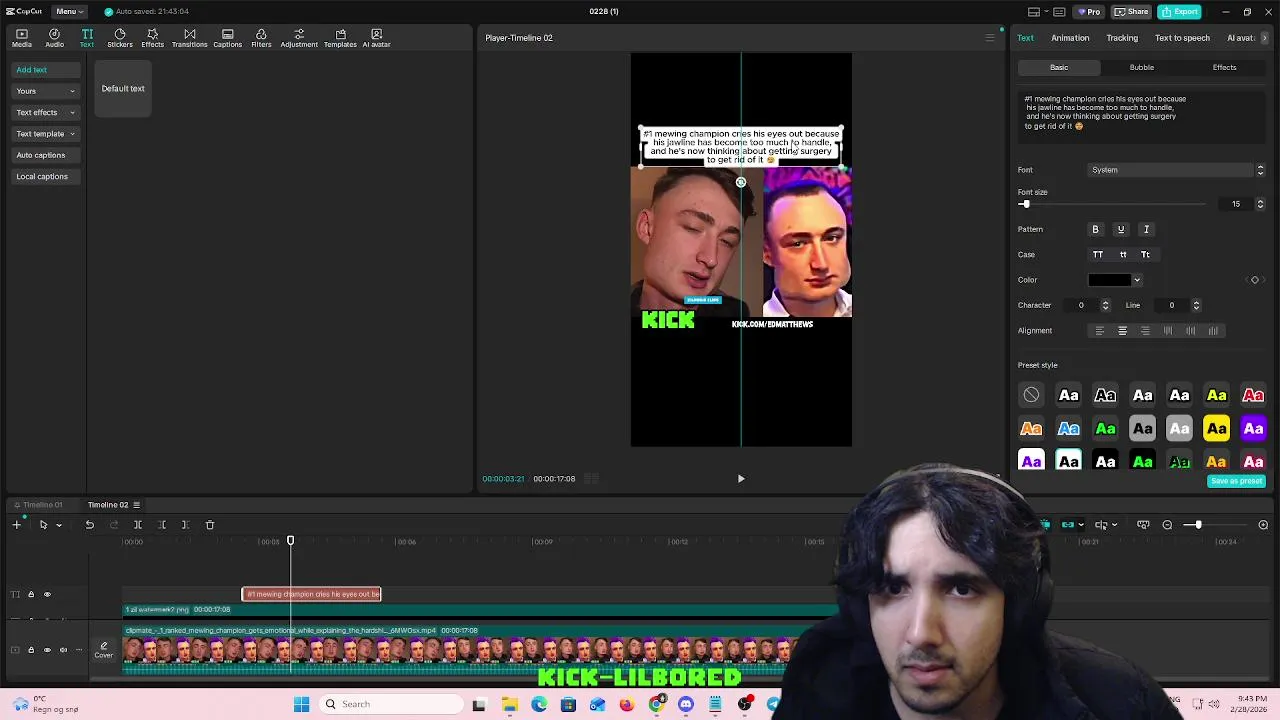
Task: Mute the main video track audio
Action: coord(63,650)
